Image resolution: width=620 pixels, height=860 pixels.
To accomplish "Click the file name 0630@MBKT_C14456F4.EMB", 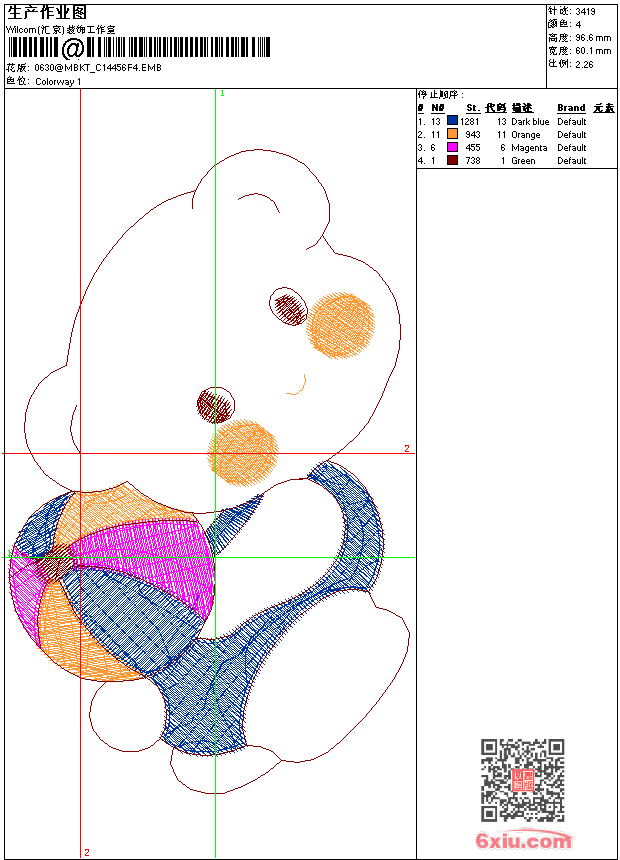I will point(98,68).
